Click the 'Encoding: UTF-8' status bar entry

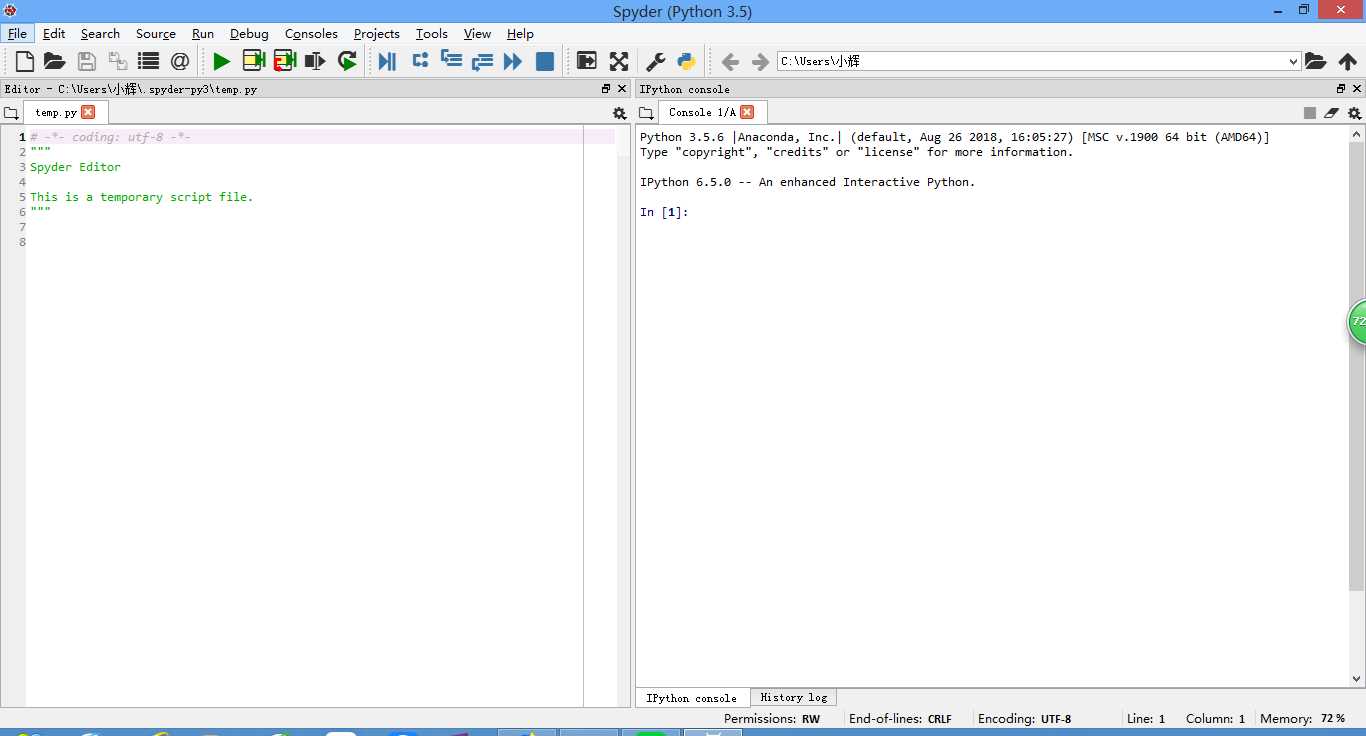coord(1025,718)
